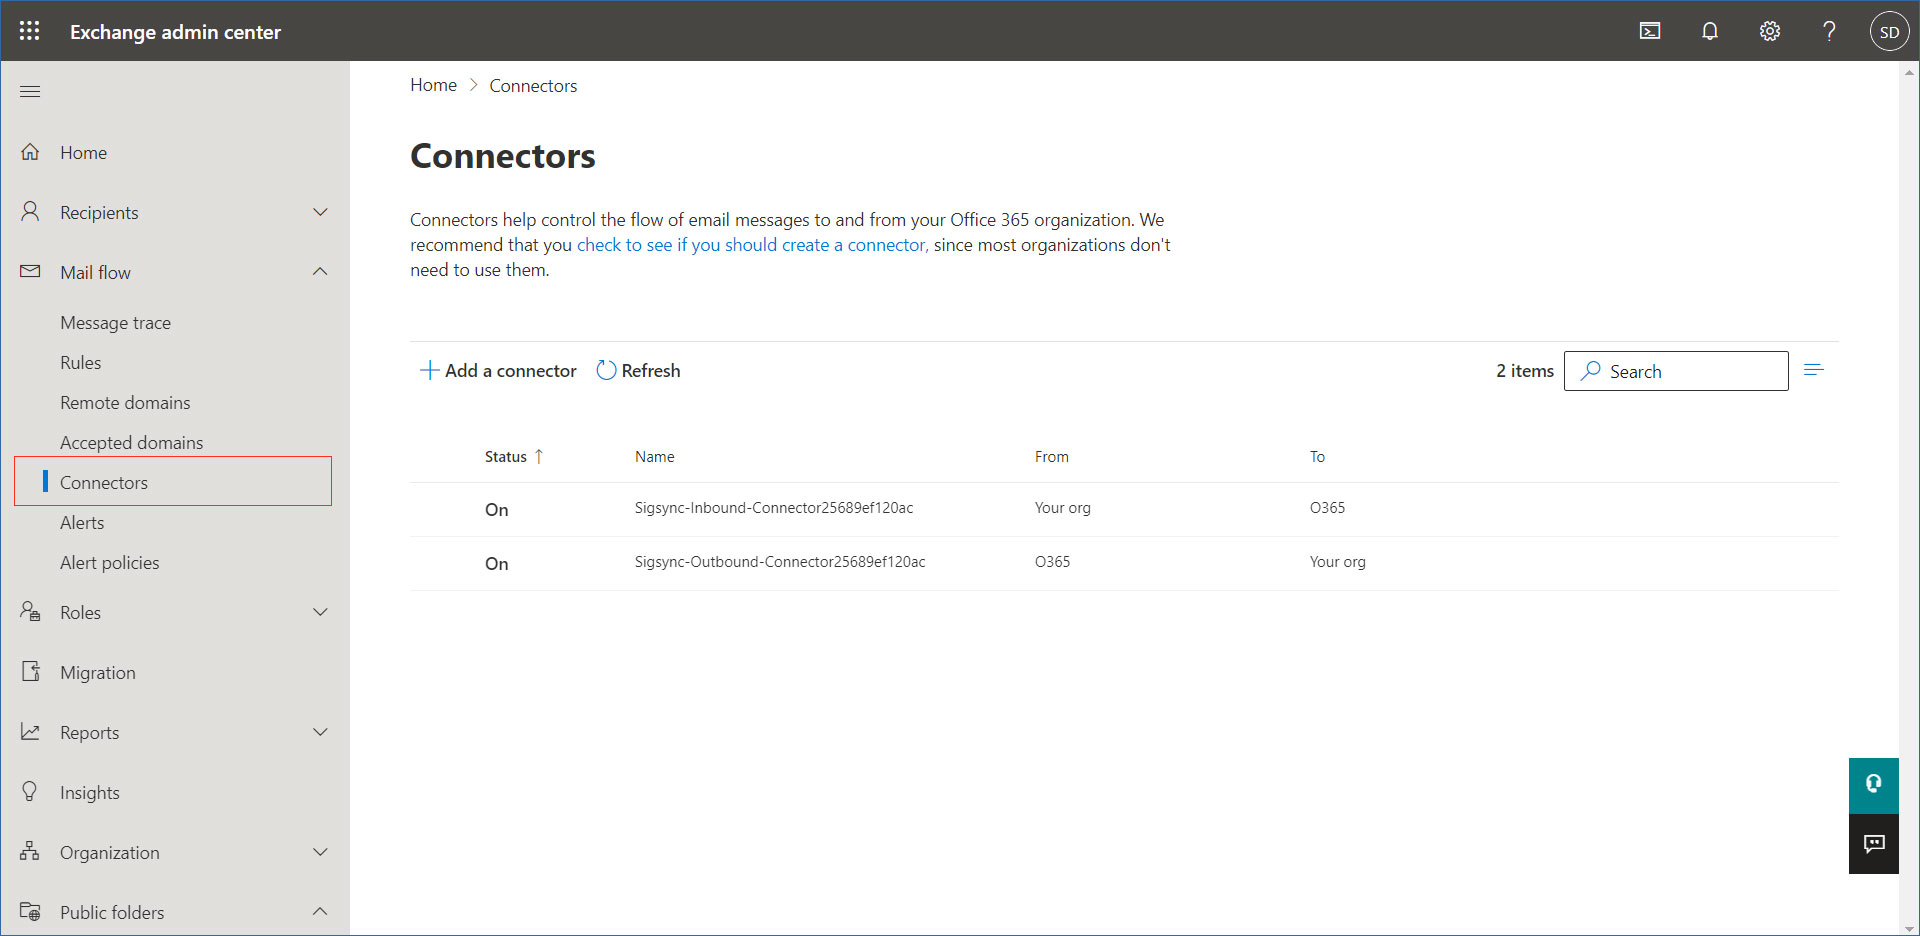Collapse the navigation hamburger menu
Viewport: 1920px width, 936px height.
(x=30, y=92)
